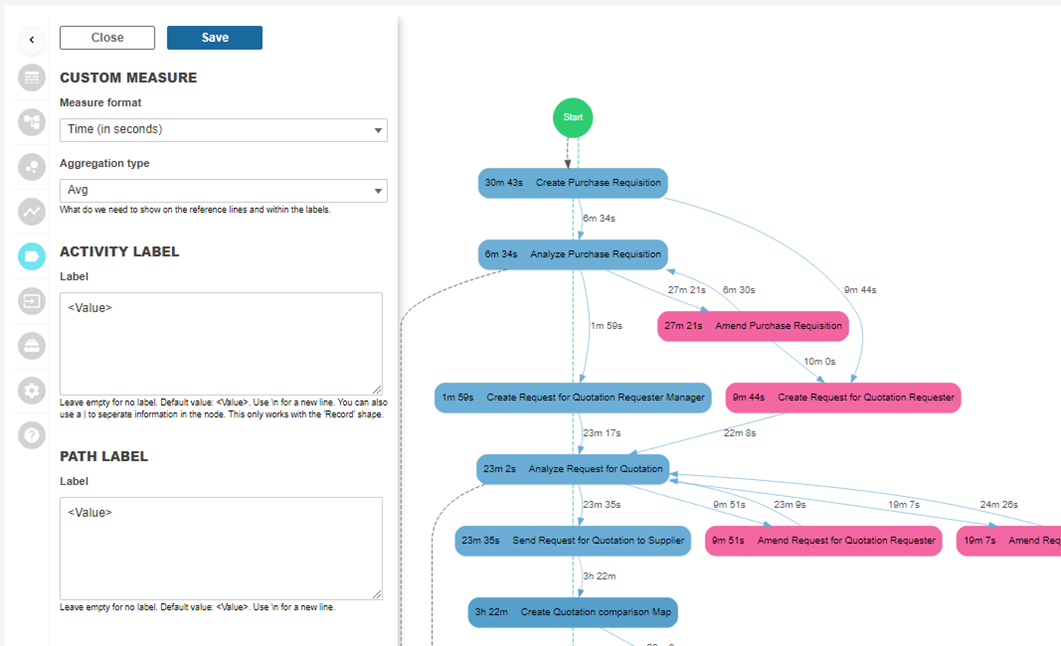
Task: Click the pink Amend Purchase Requisition node
Action: point(752,326)
